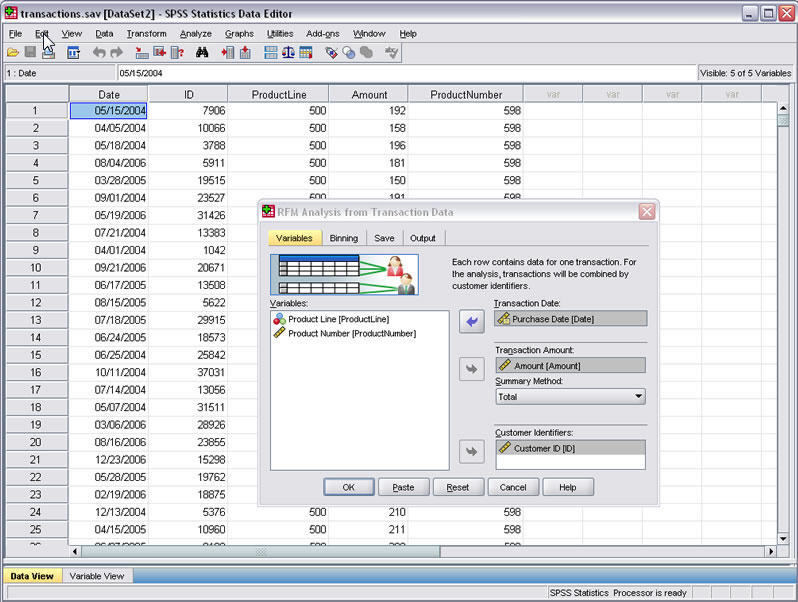Screen dimensions: 798x602
Task: Click the Weight cases scale icon
Action: click(x=288, y=52)
